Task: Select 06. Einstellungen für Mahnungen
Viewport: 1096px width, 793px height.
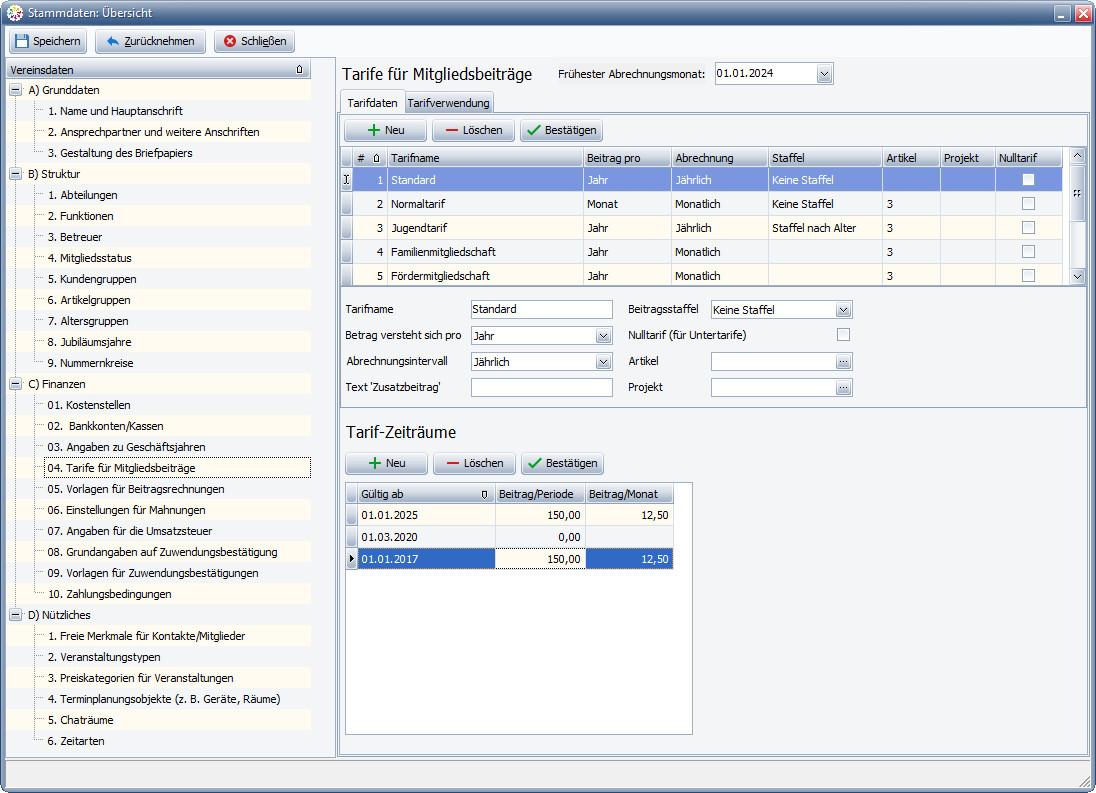Action: point(127,510)
